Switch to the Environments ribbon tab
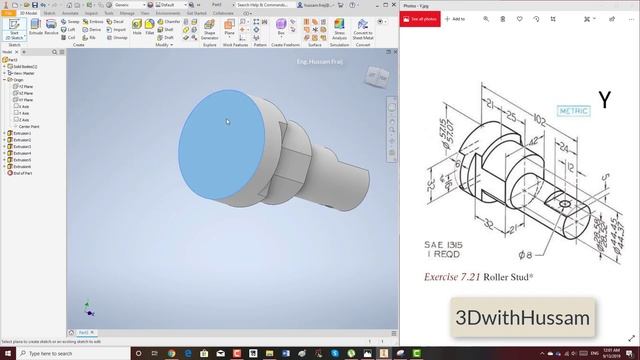The image size is (640, 360). tap(168, 13)
